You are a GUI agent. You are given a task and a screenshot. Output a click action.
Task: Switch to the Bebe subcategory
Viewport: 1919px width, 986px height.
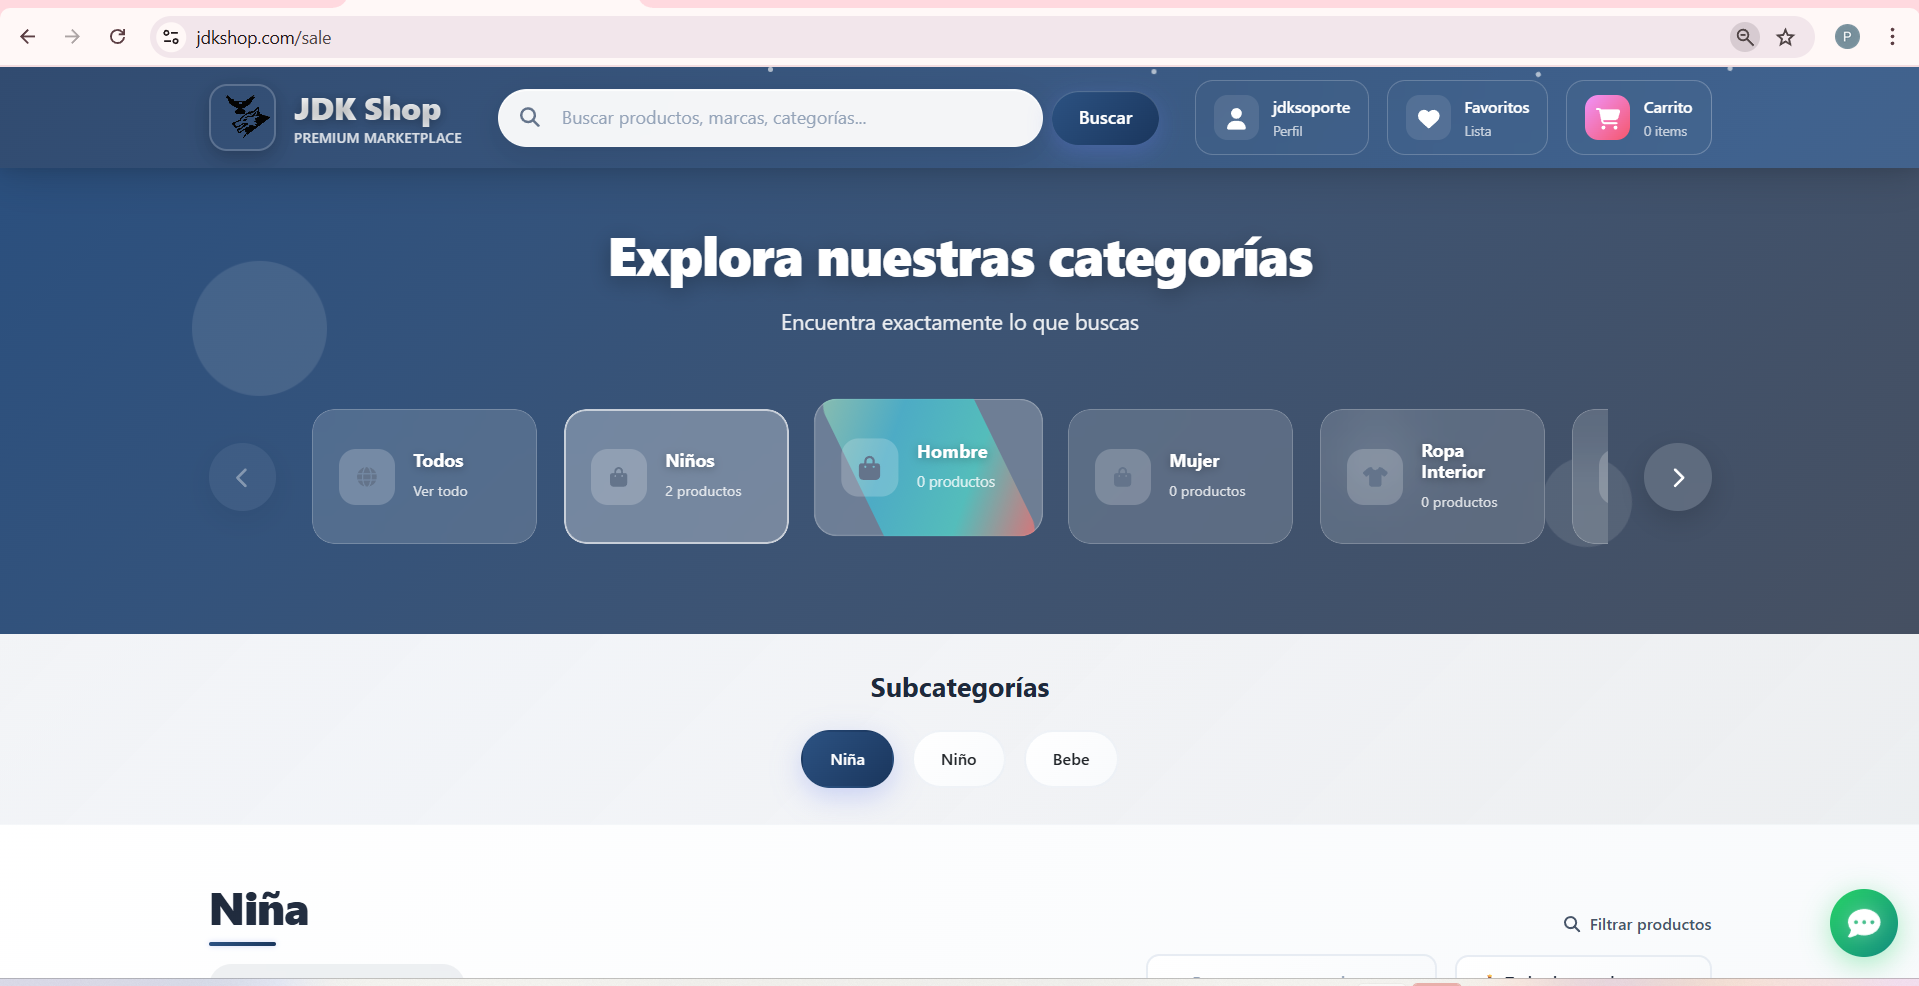tap(1070, 759)
